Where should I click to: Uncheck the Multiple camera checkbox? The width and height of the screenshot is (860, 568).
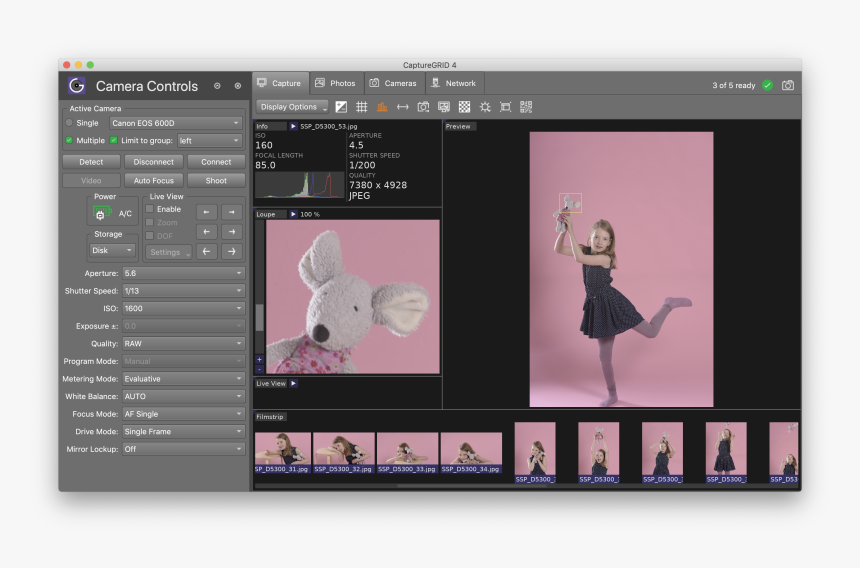69,141
